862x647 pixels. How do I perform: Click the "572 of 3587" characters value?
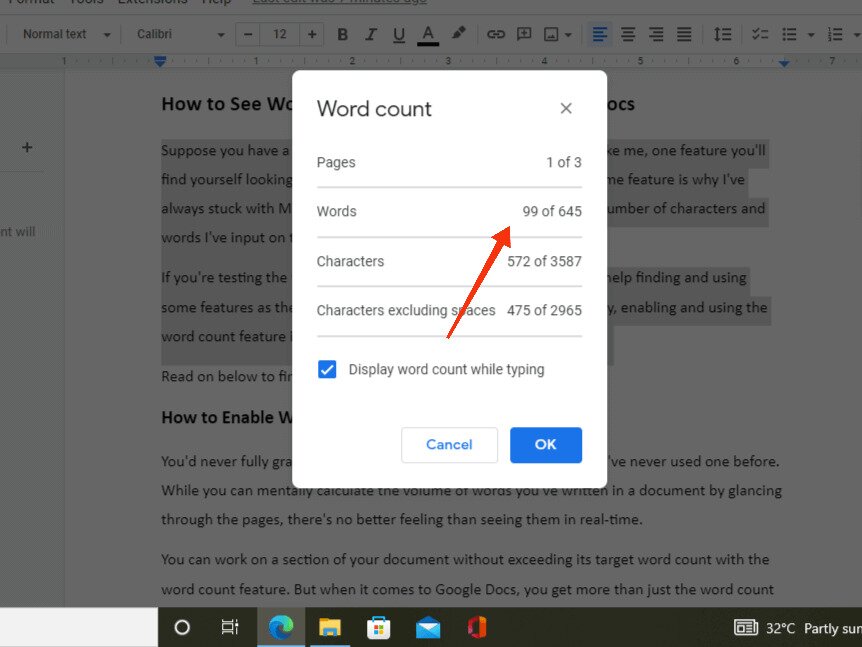click(544, 261)
